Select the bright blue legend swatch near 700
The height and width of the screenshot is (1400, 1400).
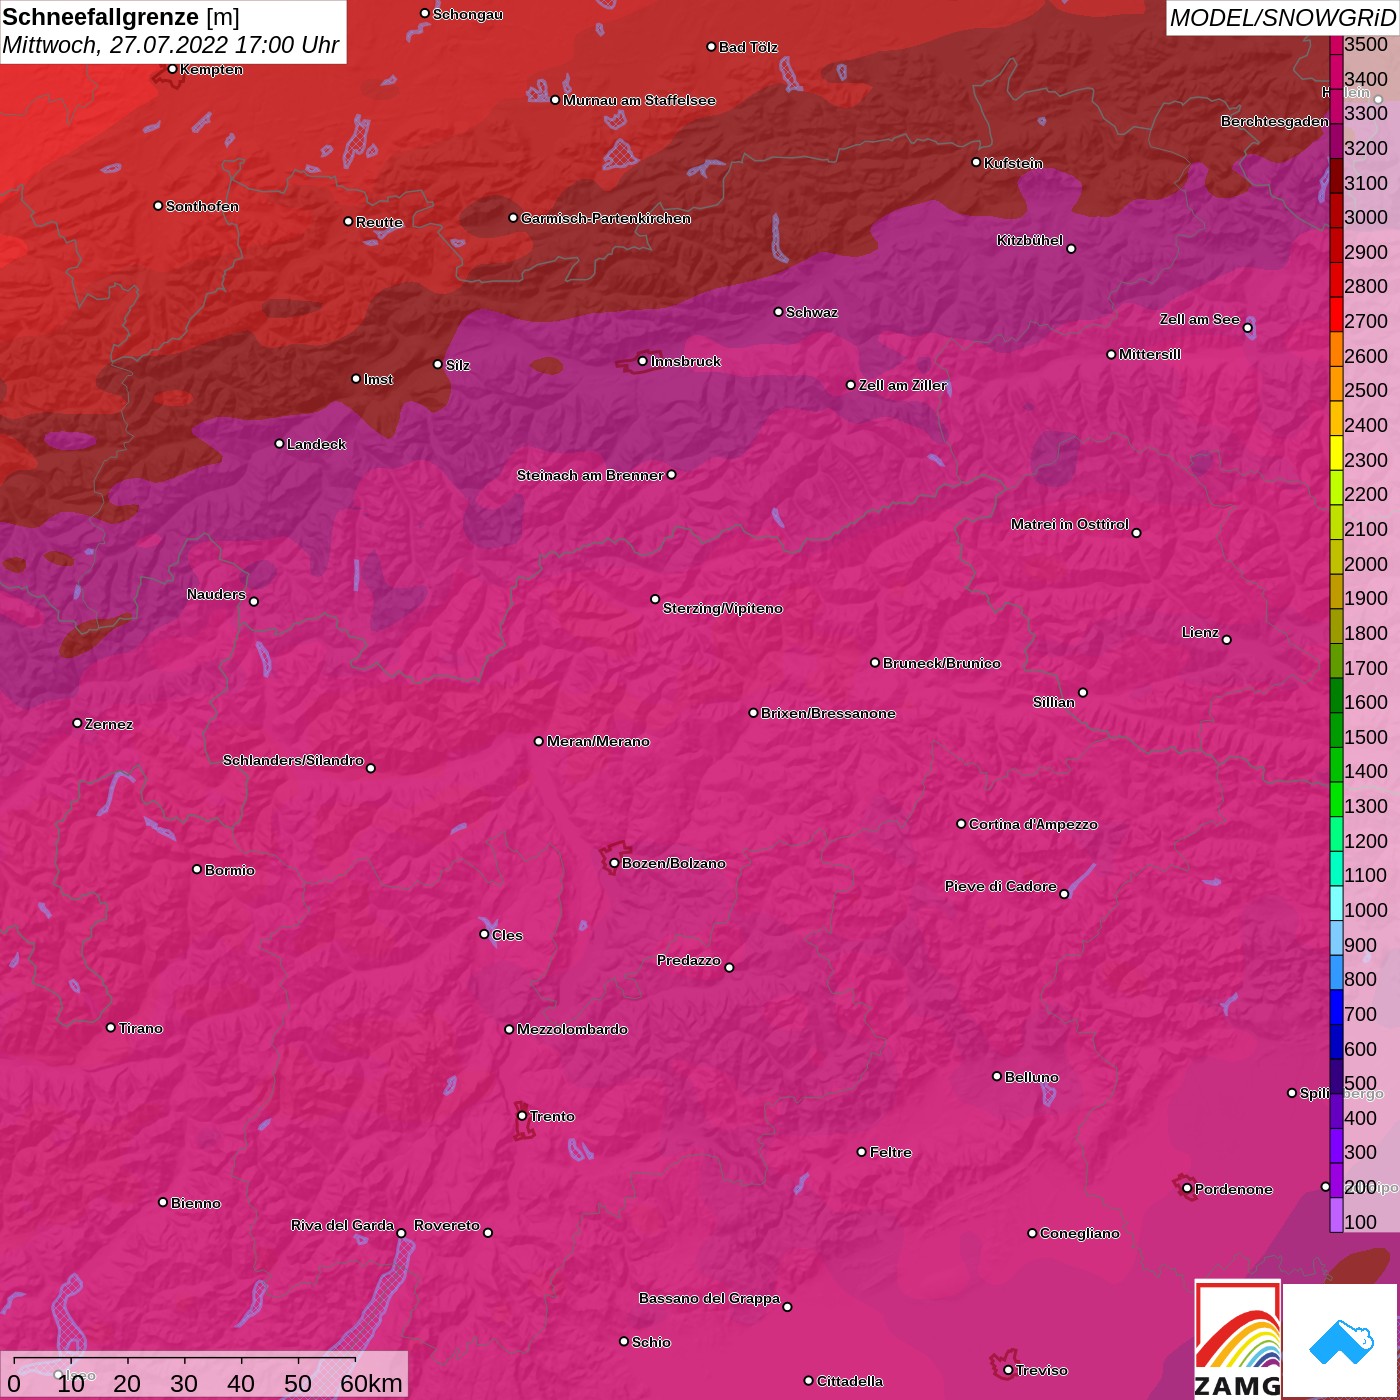1336,1007
